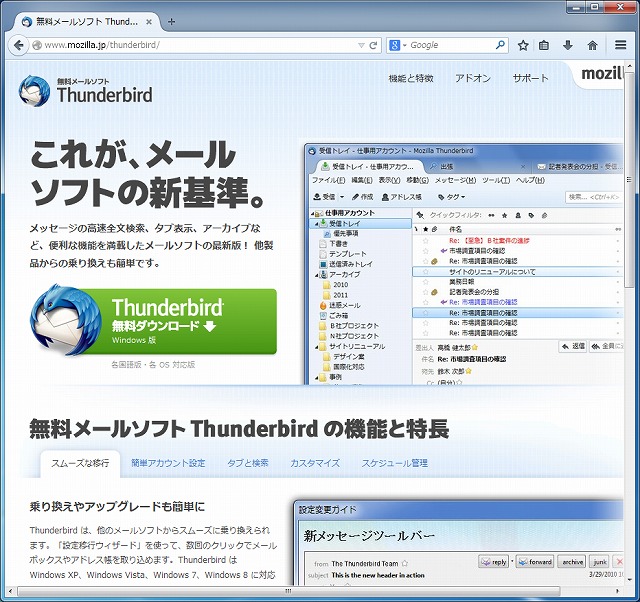Click the Thunderbird window screenshot image
Image resolution: width=640 pixels, height=602 pixels.
click(x=464, y=264)
